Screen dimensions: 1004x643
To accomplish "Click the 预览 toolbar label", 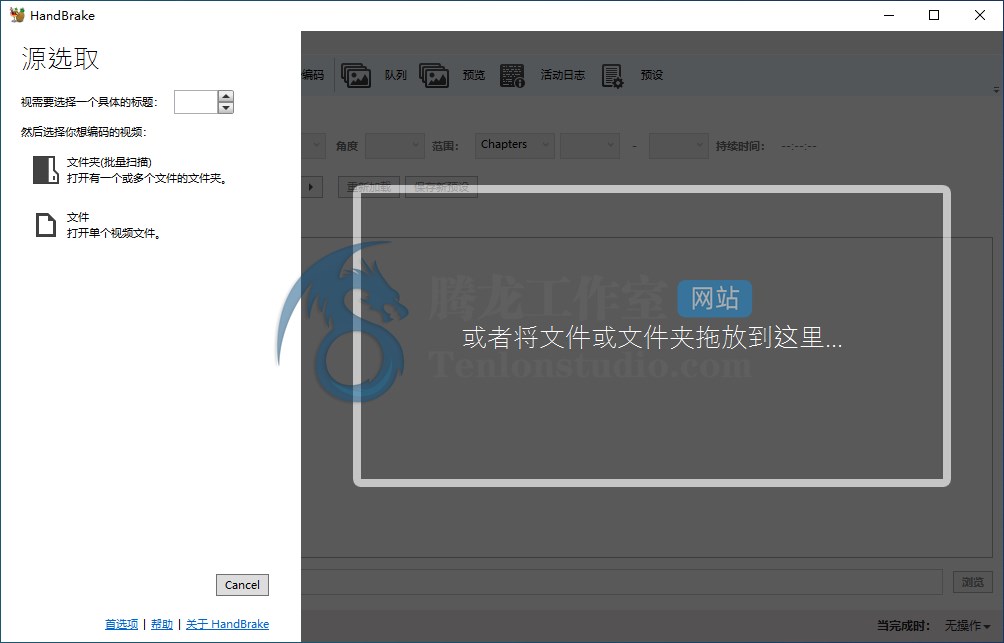I will point(474,76).
